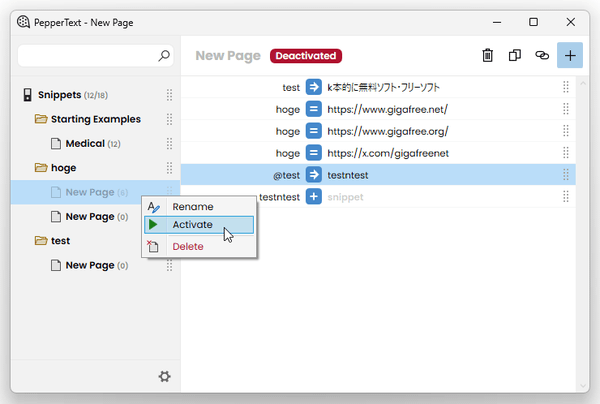Maximize the PepperText window
This screenshot has height=404, width=600.
533,22
